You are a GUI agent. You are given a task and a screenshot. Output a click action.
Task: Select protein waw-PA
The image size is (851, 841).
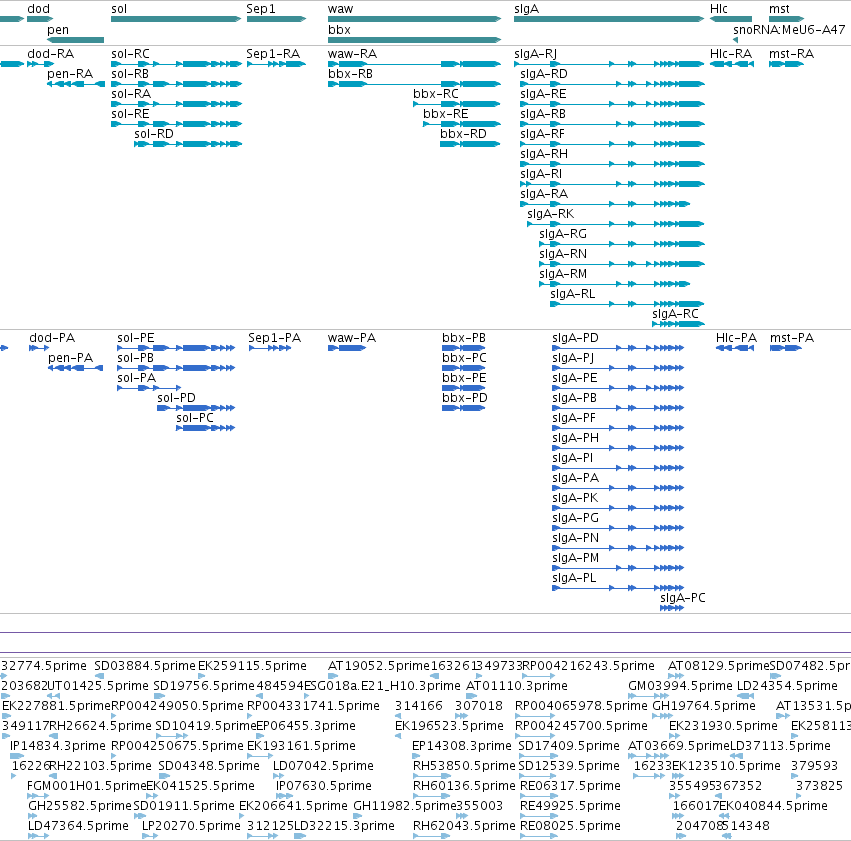click(352, 338)
